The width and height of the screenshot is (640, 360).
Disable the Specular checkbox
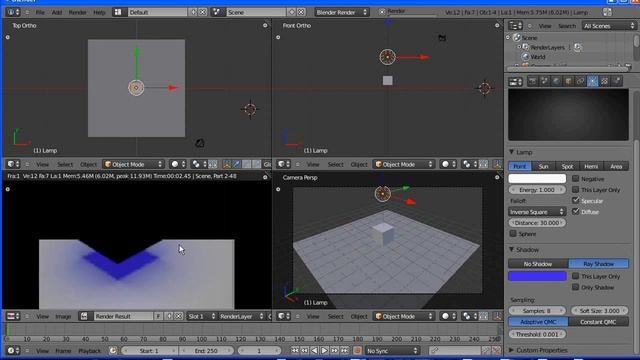[x=576, y=200]
